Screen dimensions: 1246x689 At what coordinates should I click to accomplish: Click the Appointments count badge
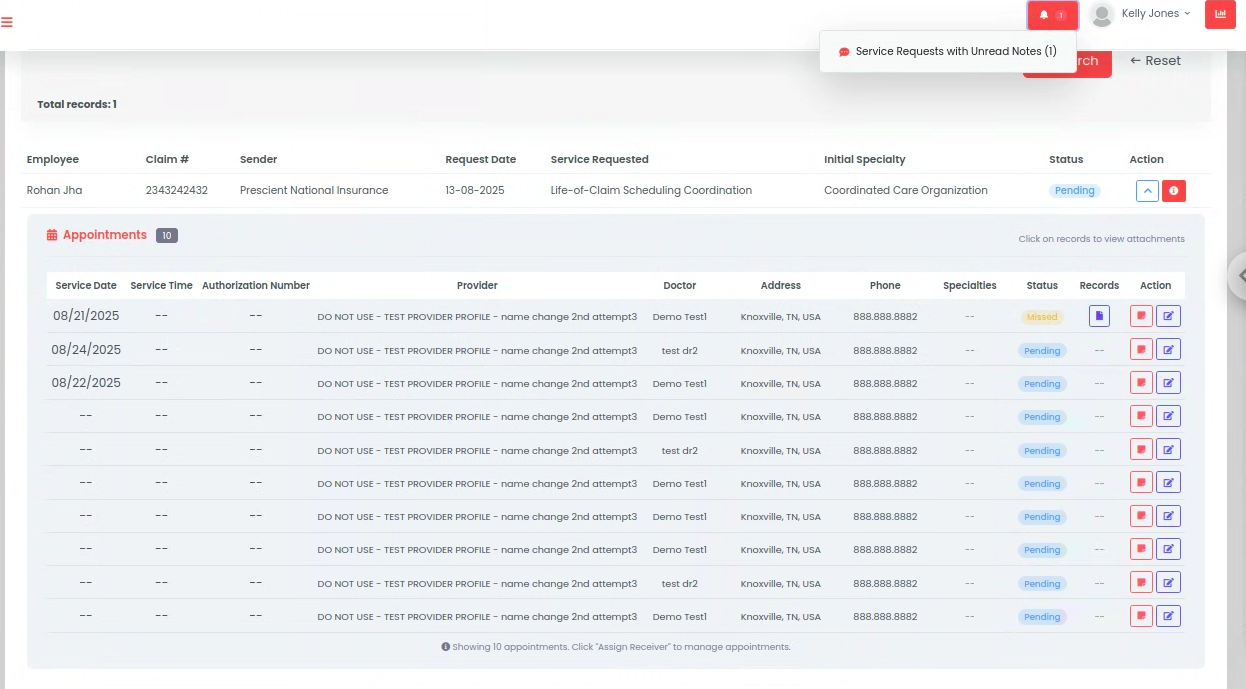pyautogui.click(x=167, y=236)
